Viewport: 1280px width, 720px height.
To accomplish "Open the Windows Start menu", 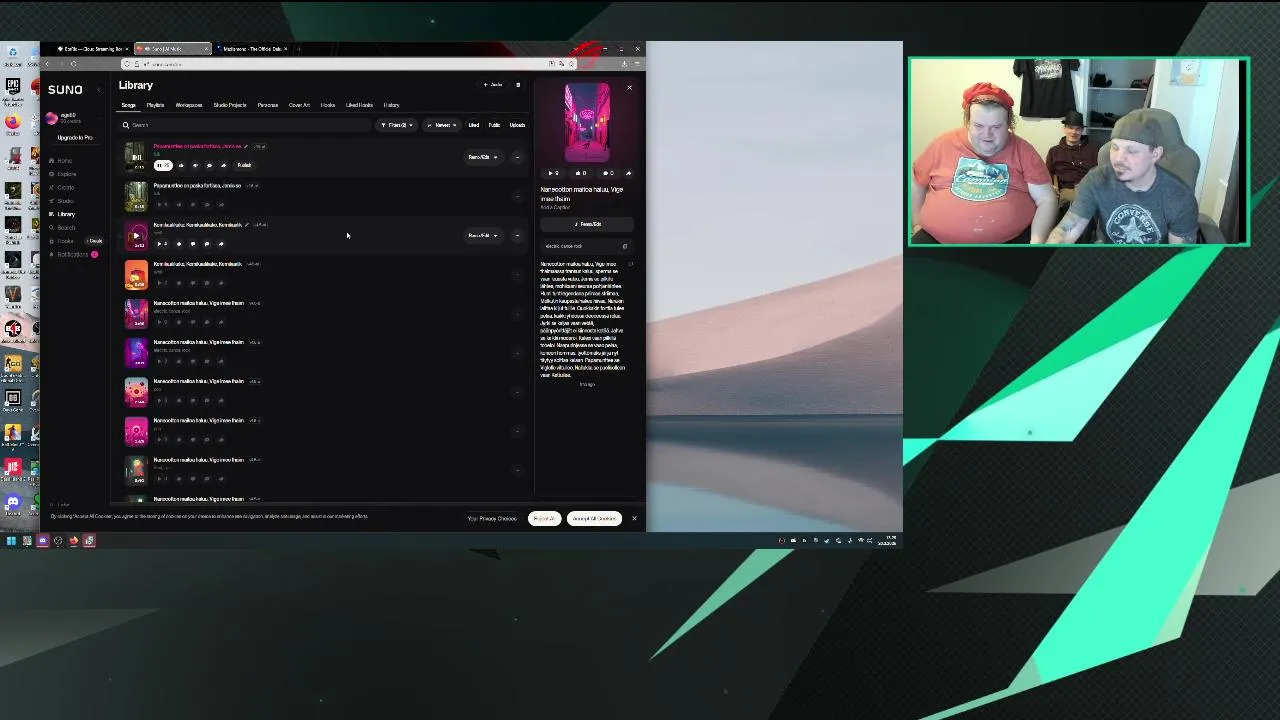I will 11,541.
